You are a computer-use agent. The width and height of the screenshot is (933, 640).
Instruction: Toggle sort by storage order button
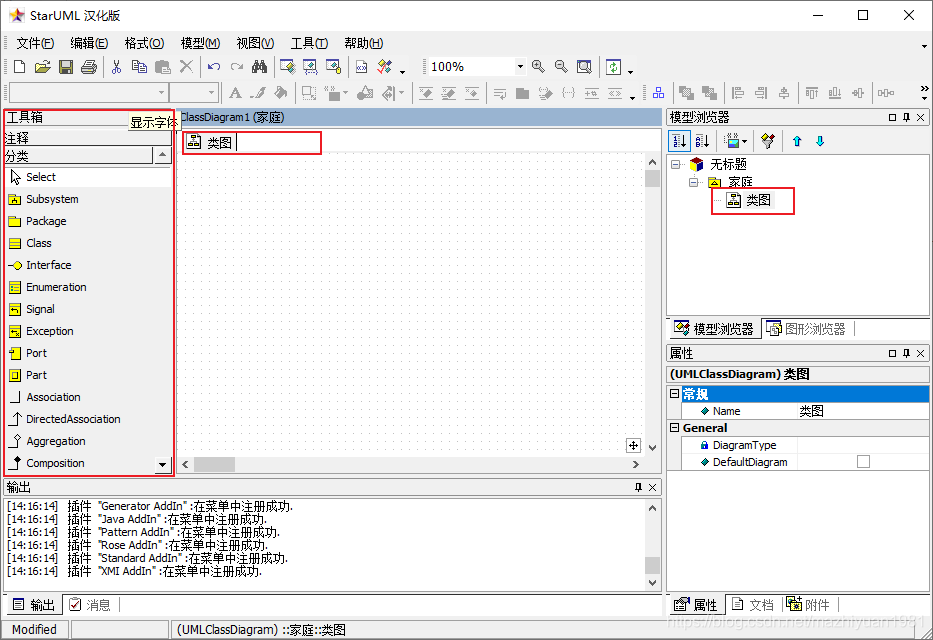point(679,141)
